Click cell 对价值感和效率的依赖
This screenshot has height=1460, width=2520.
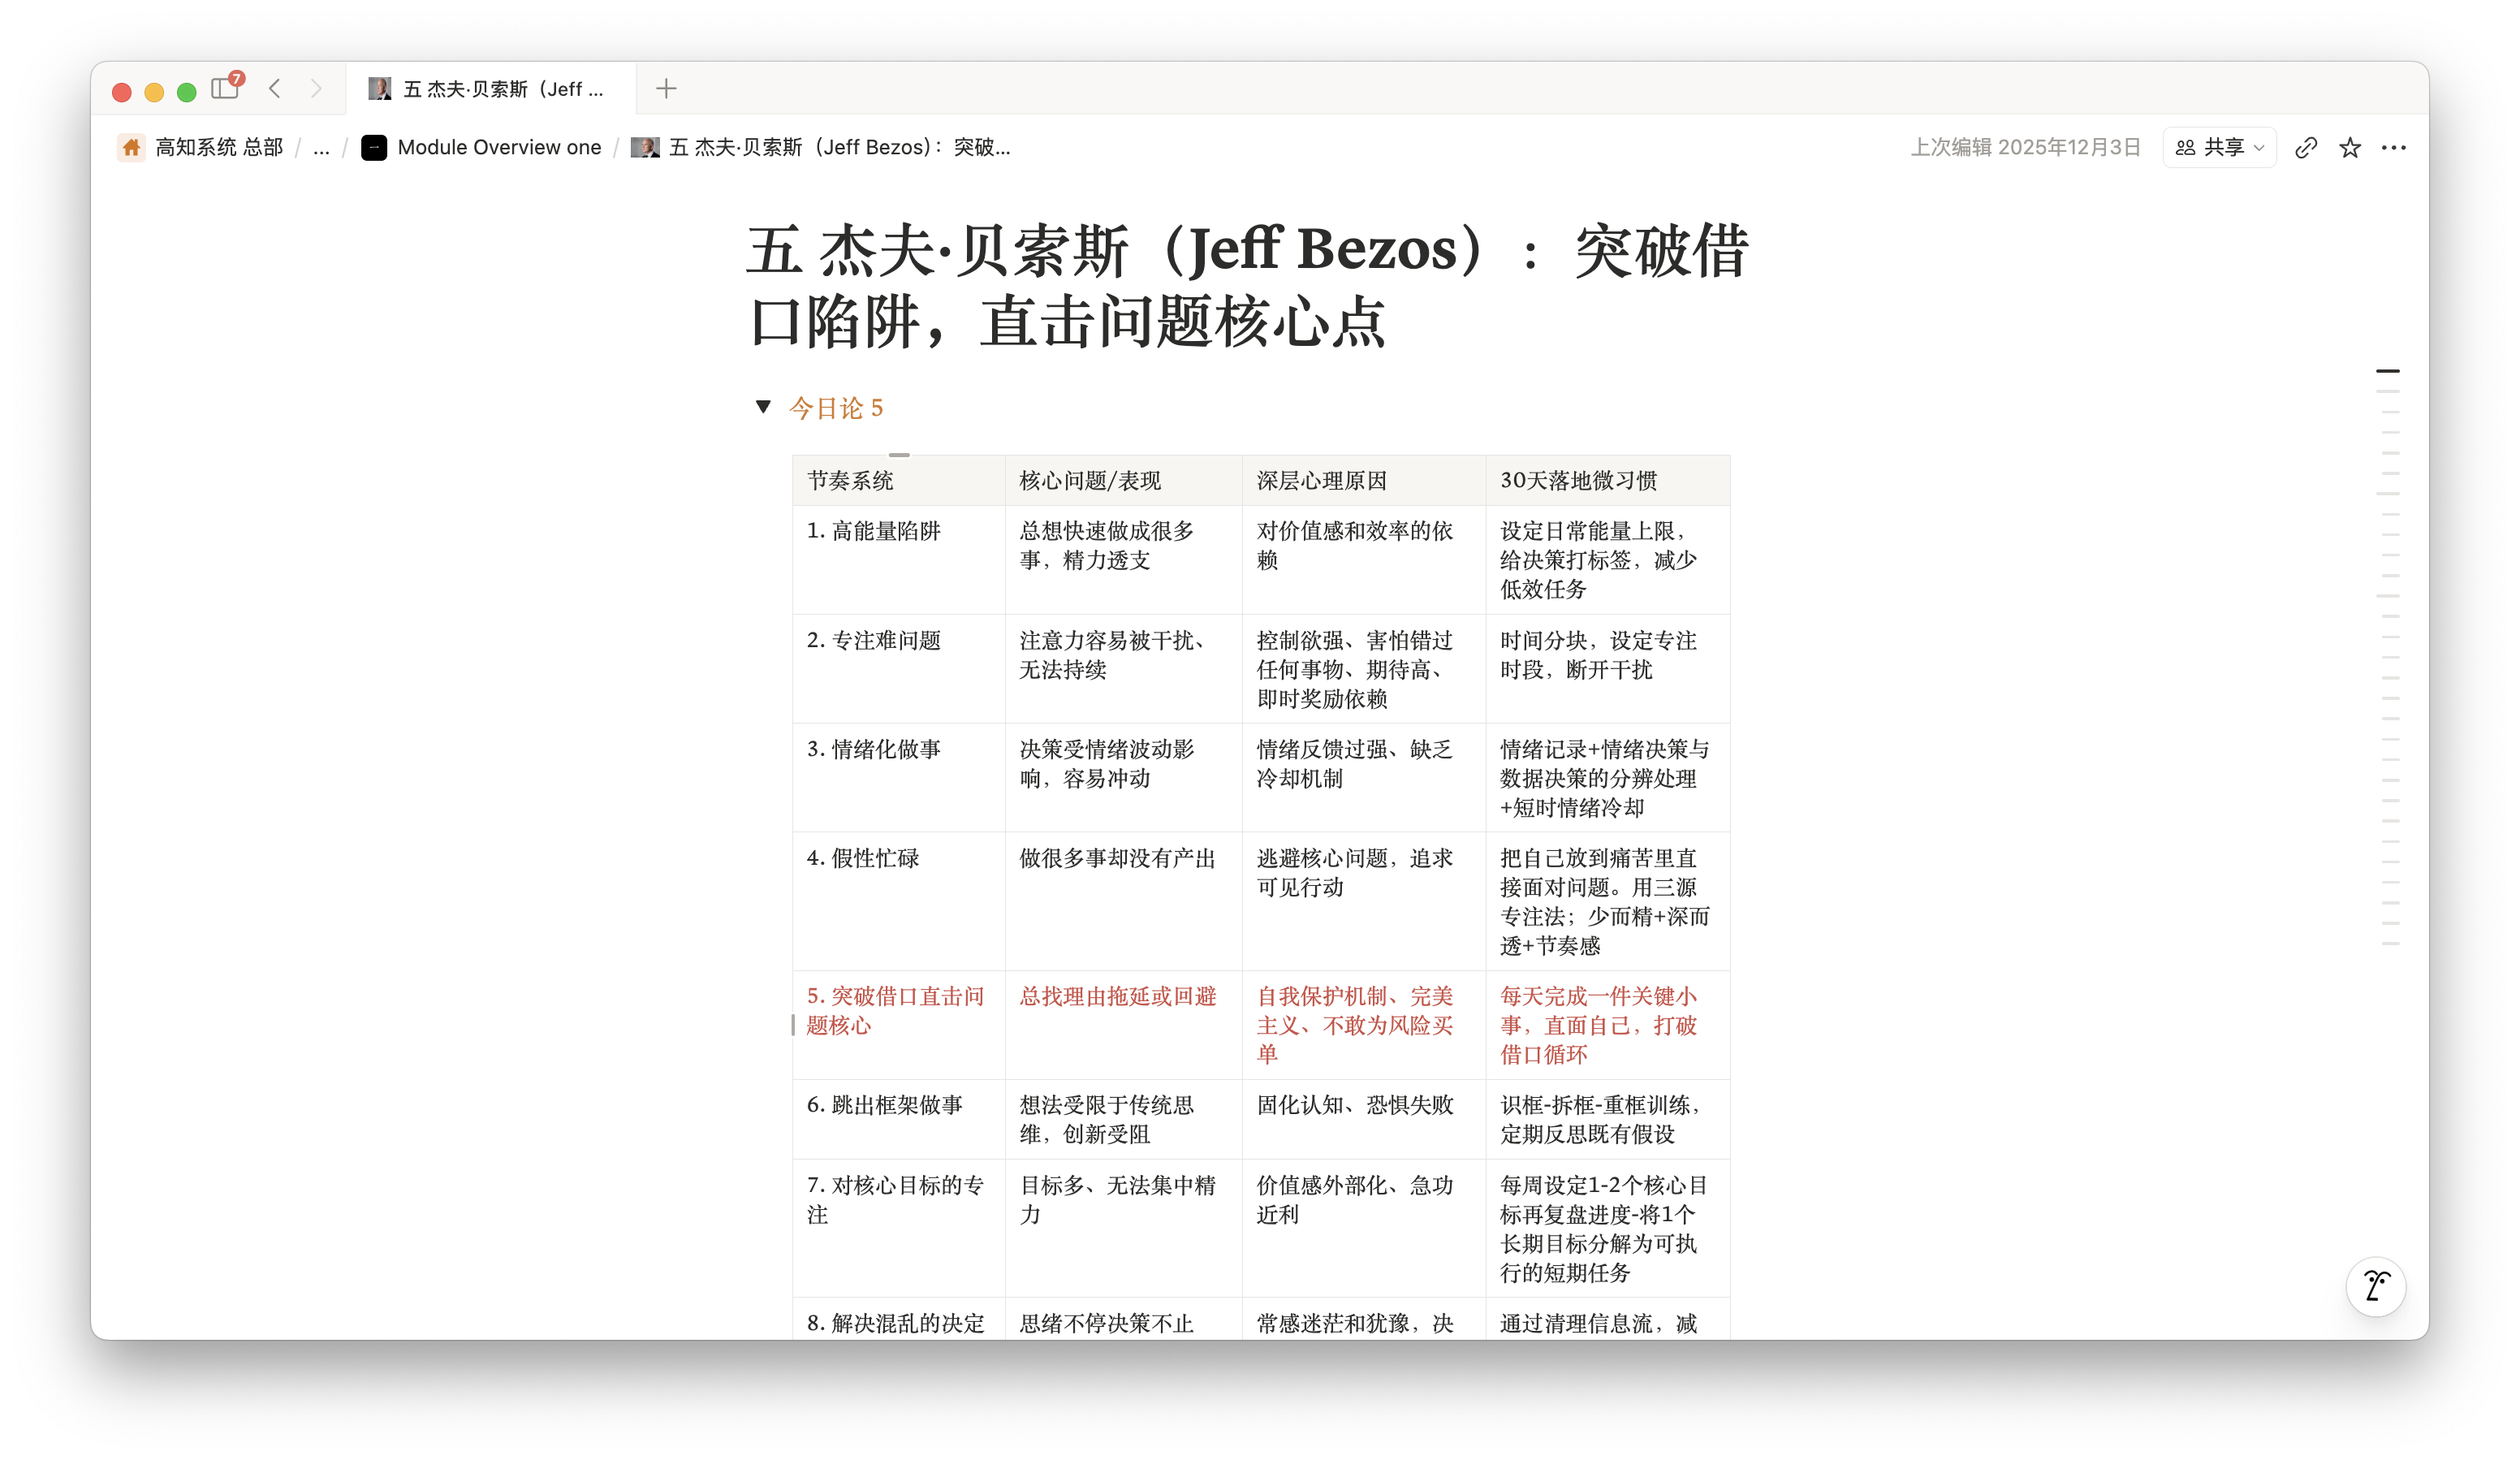[1364, 559]
